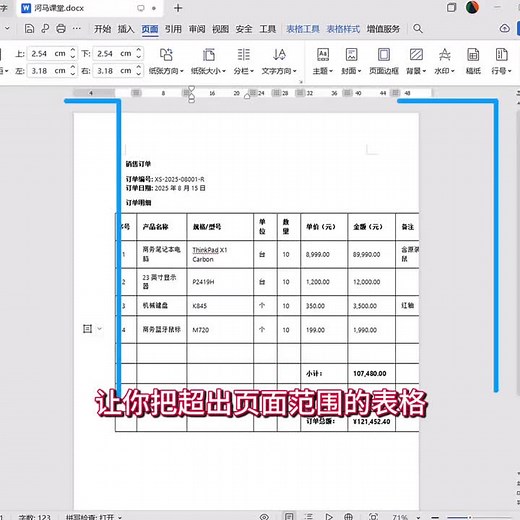
Task: Click the search magnifier icon
Action: (x=418, y=29)
